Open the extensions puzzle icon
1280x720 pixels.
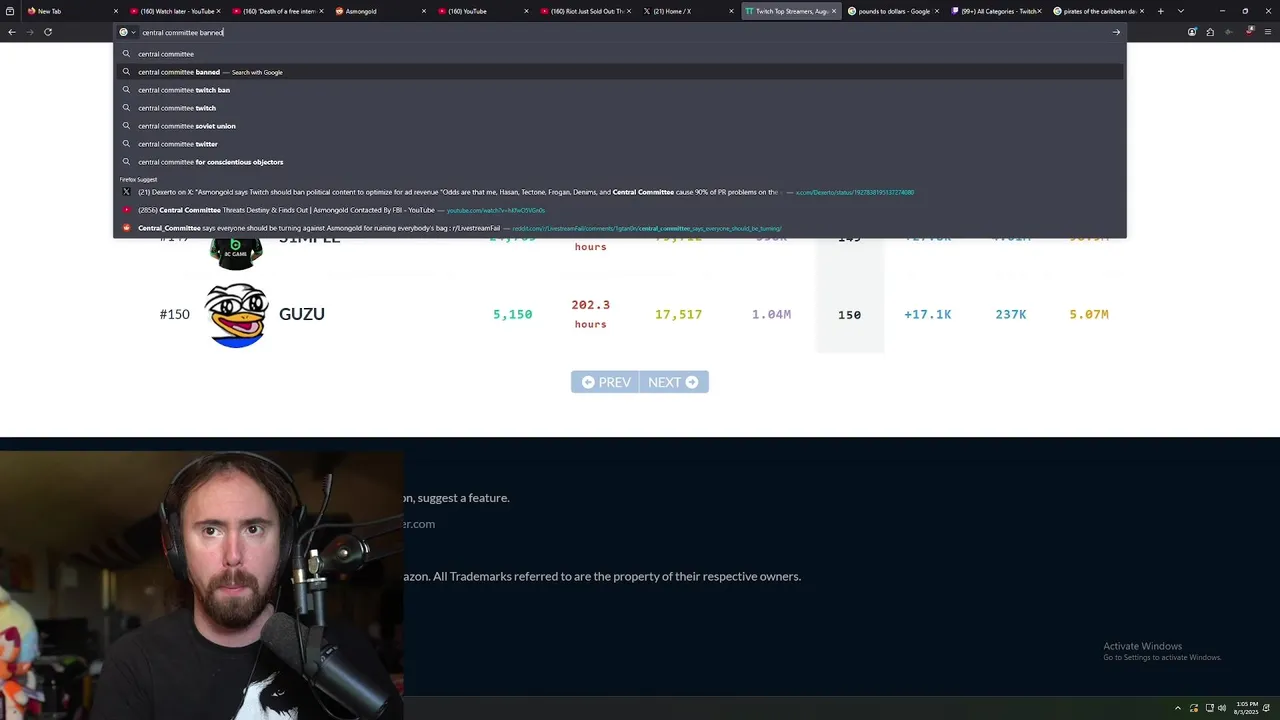1210,32
